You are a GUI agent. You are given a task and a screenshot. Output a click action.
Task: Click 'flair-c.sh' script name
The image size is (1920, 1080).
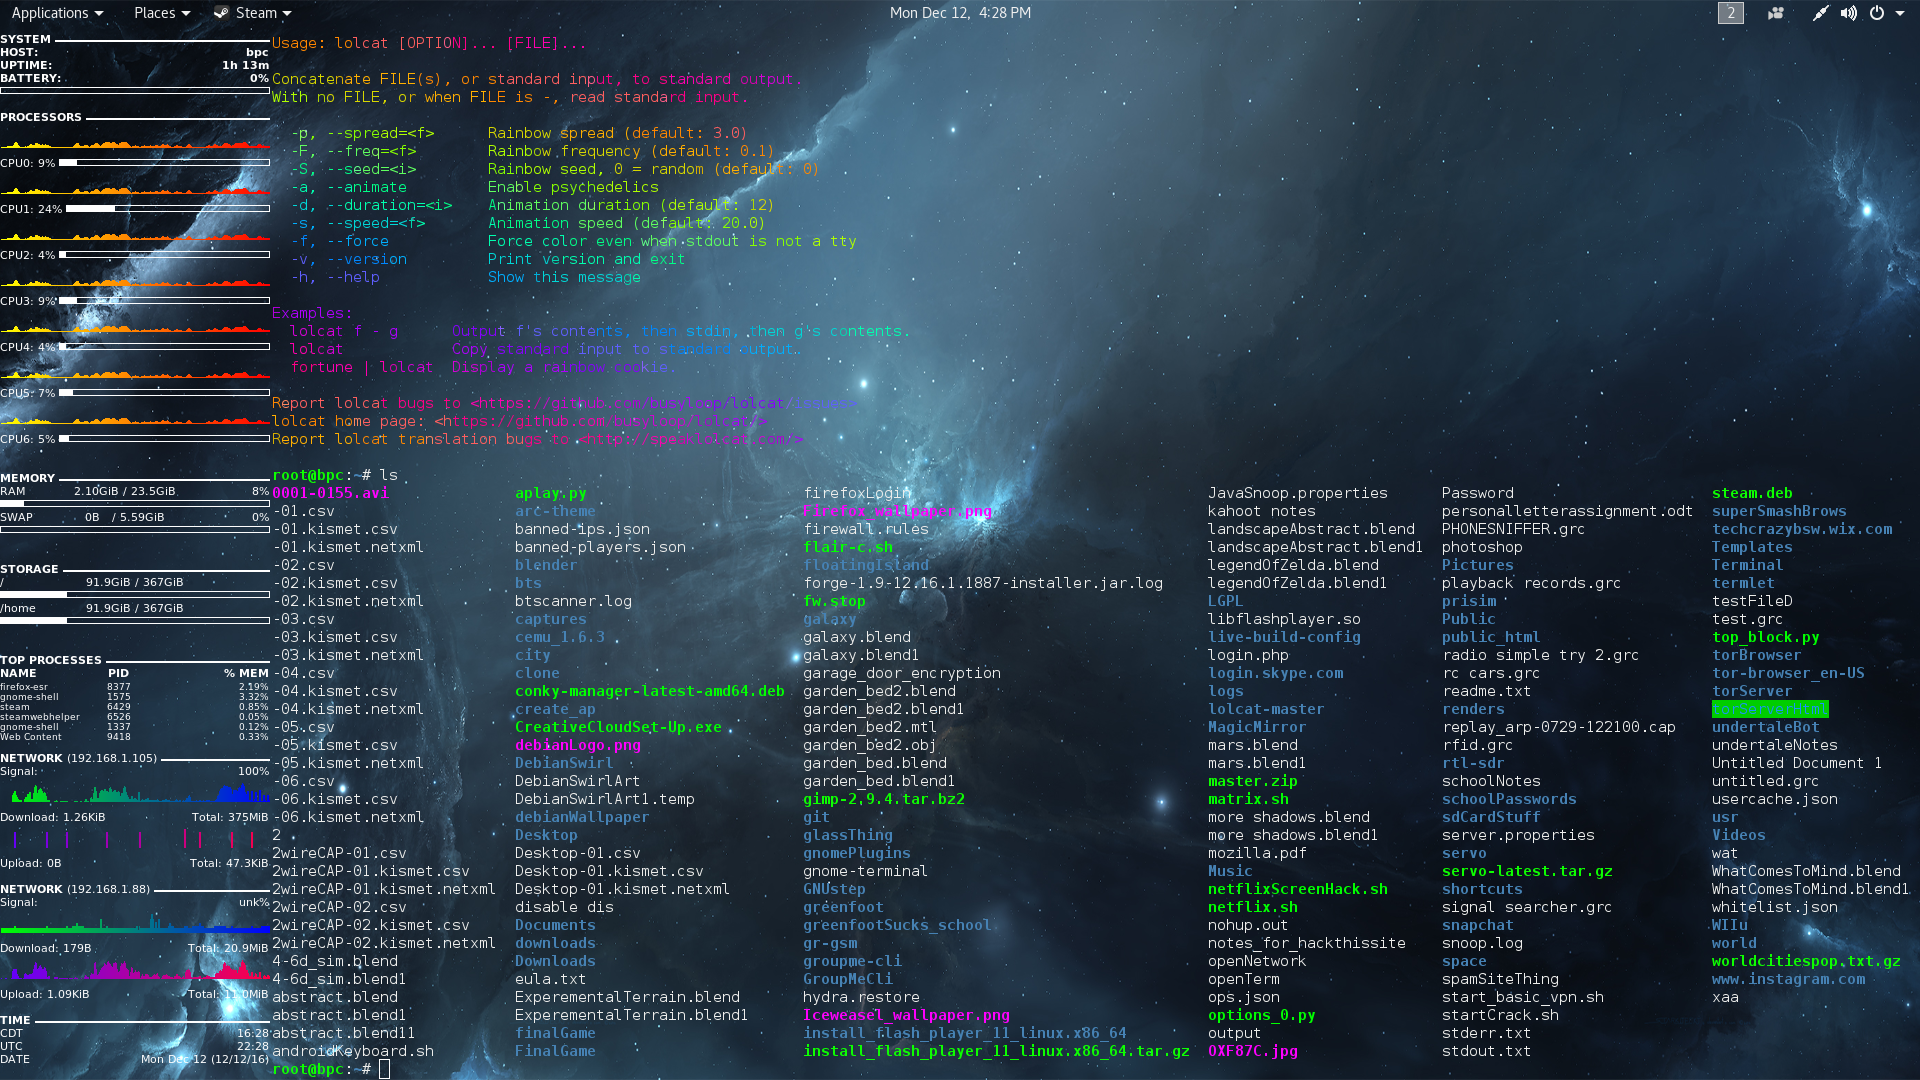(x=848, y=547)
